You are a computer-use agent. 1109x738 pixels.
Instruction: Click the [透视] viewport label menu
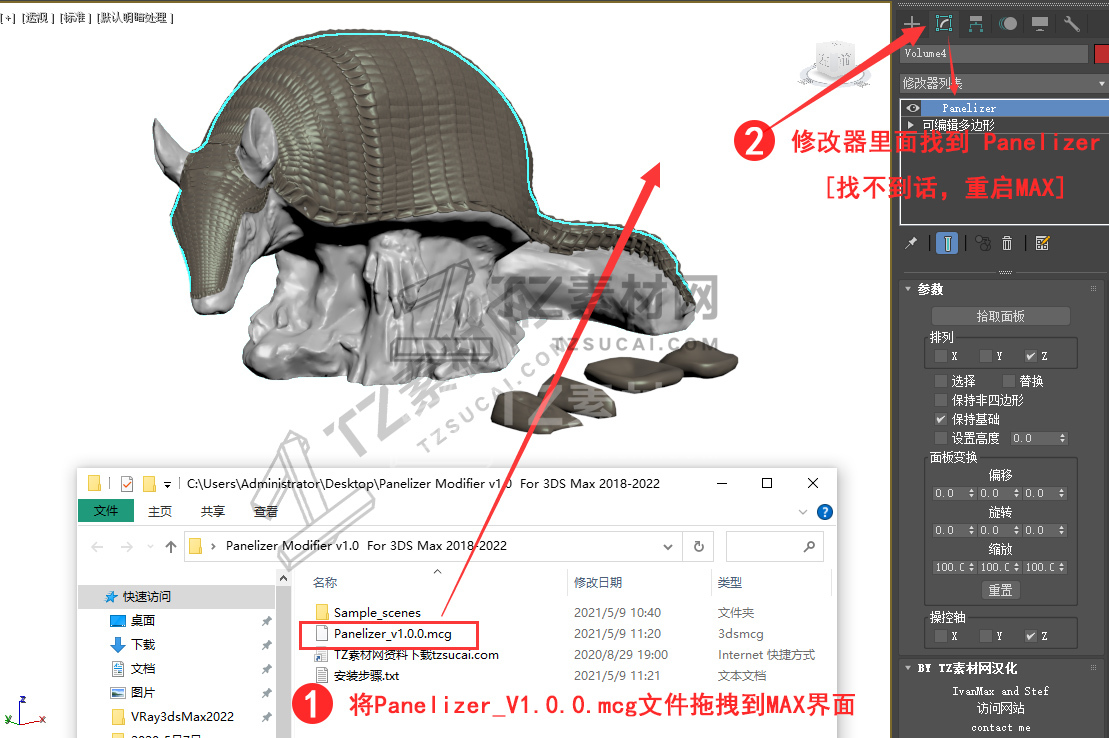[38, 18]
